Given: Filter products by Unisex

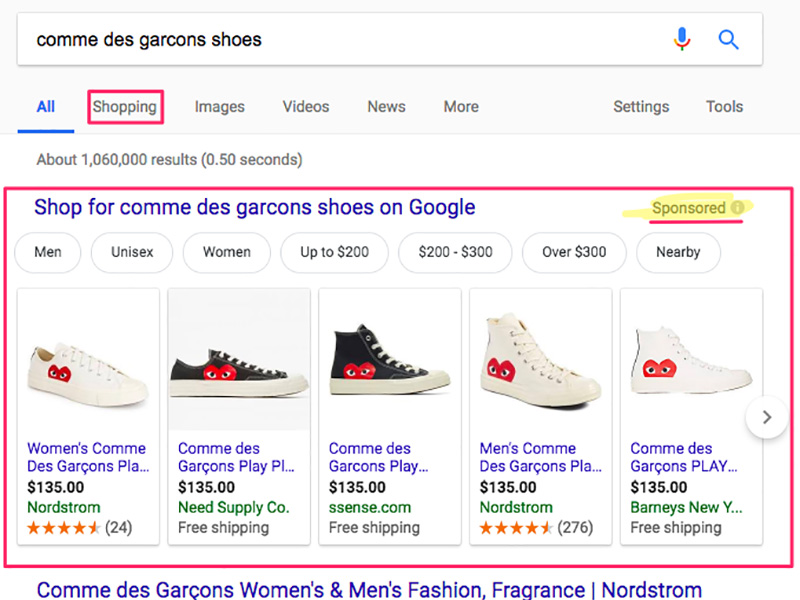Looking at the screenshot, I should pos(132,252).
